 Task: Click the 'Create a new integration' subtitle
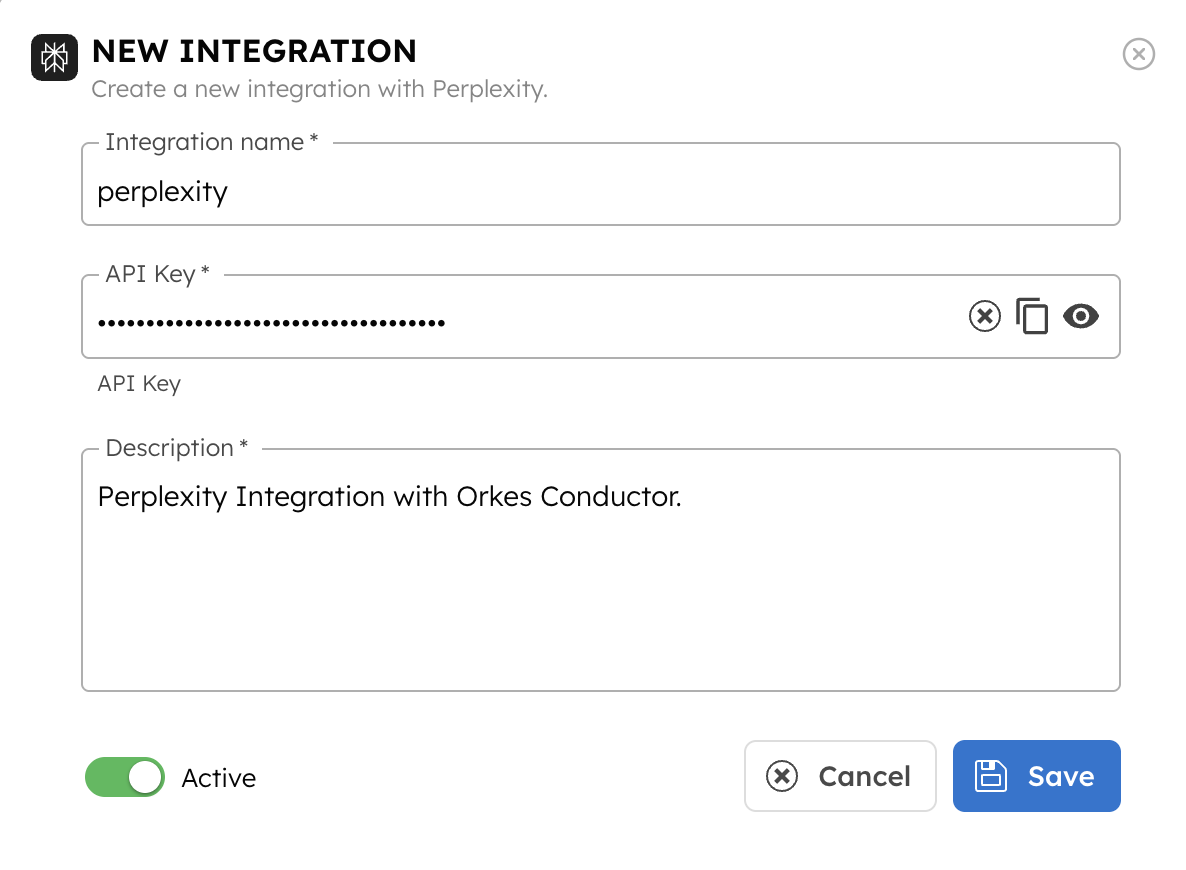click(319, 89)
